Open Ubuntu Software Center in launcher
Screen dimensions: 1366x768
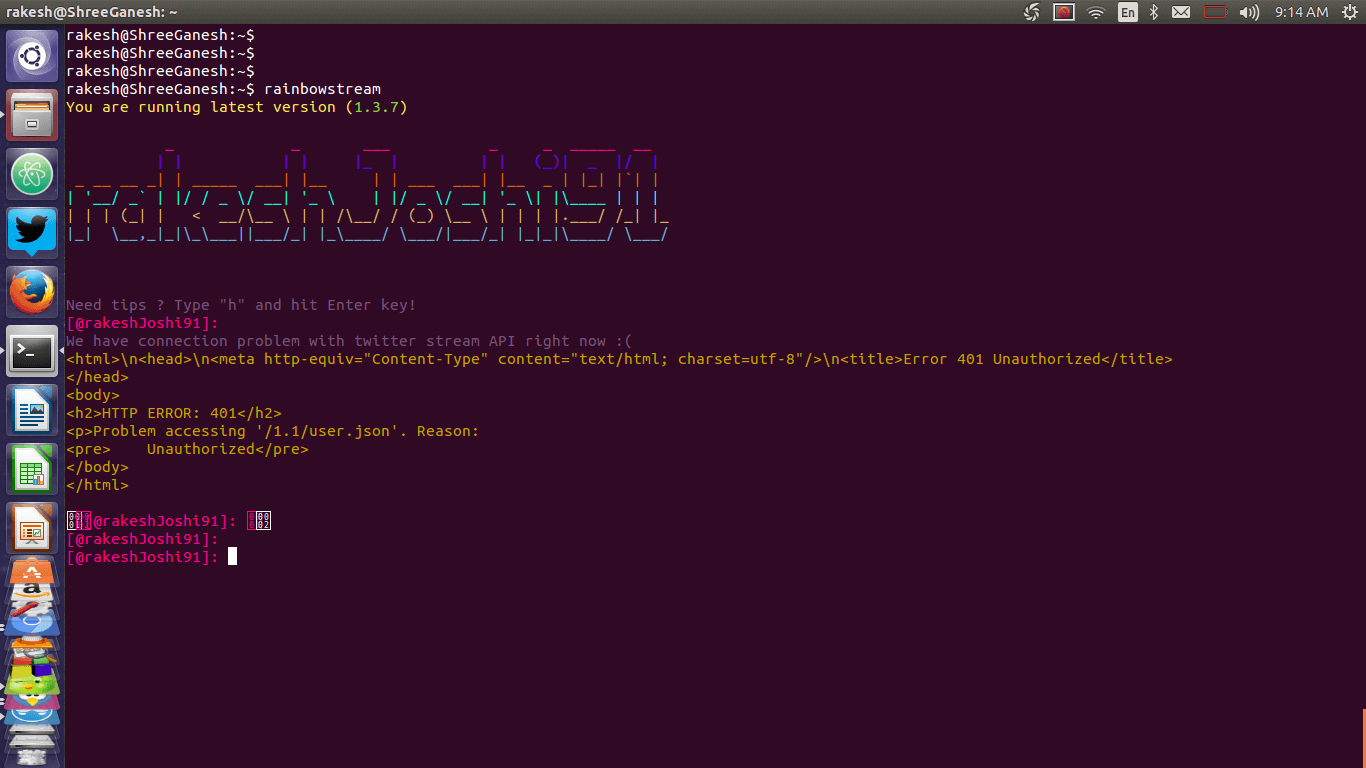32,571
